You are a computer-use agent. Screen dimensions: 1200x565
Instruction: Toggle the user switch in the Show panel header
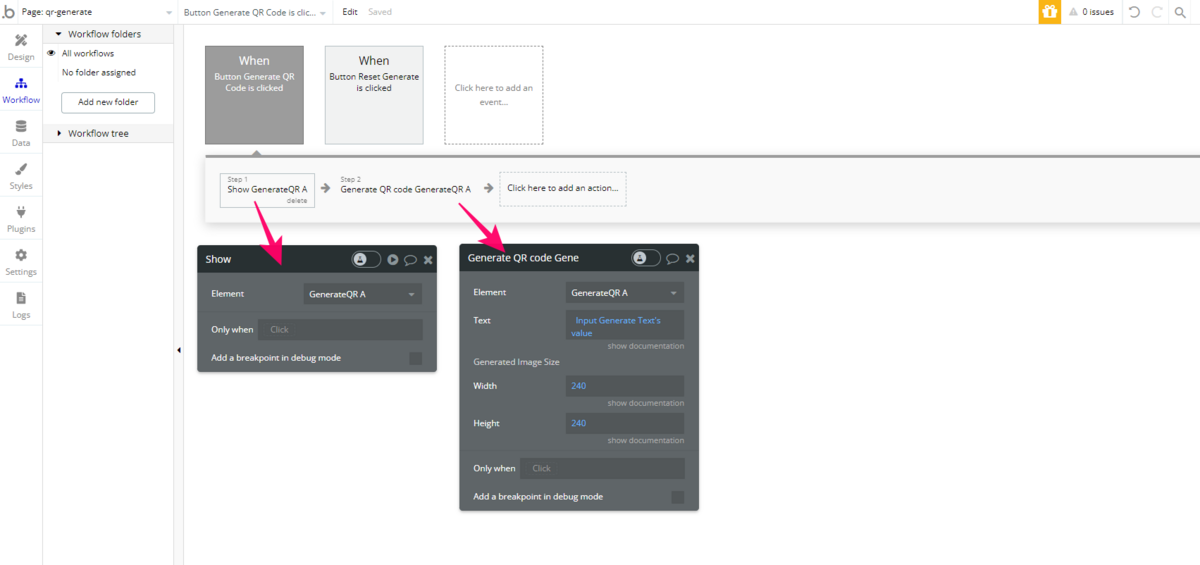click(366, 259)
